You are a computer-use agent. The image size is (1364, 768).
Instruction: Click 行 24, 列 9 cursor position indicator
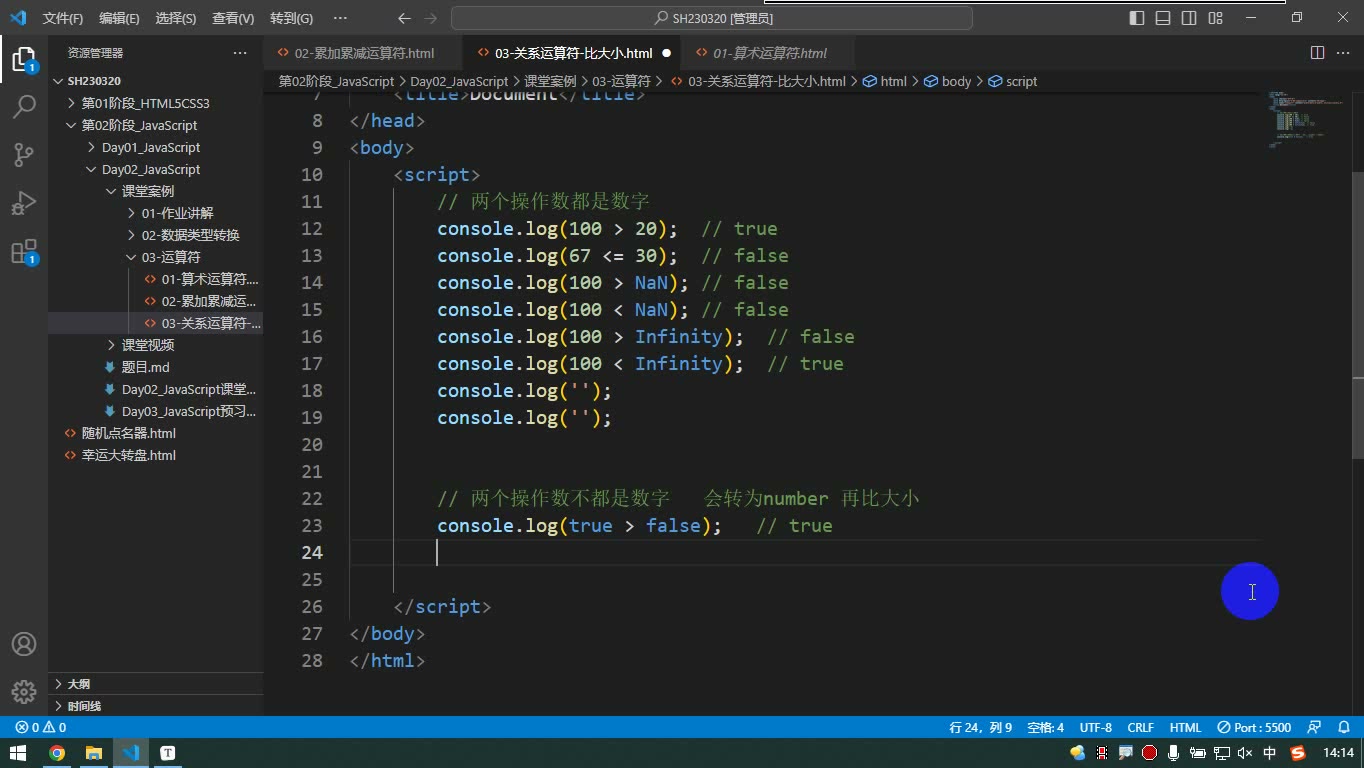[x=980, y=727]
